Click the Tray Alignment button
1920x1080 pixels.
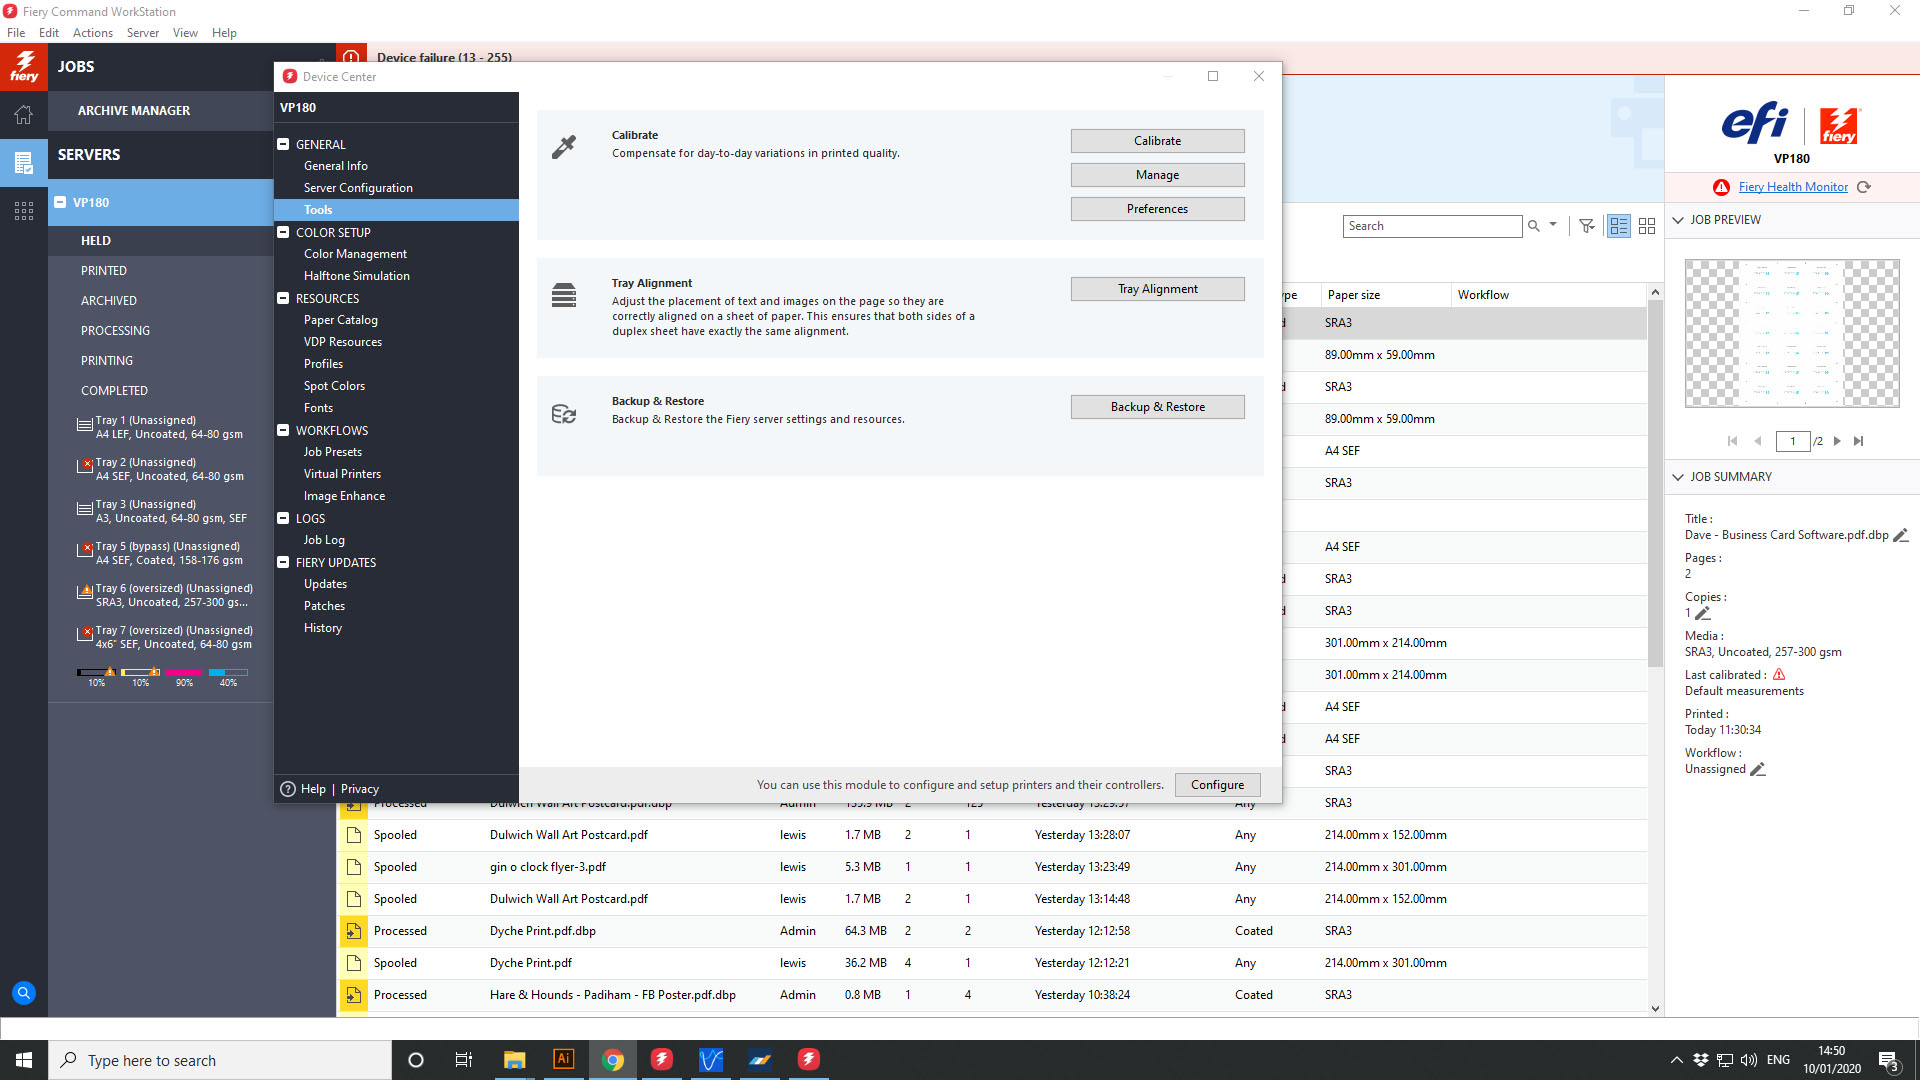pos(1157,289)
